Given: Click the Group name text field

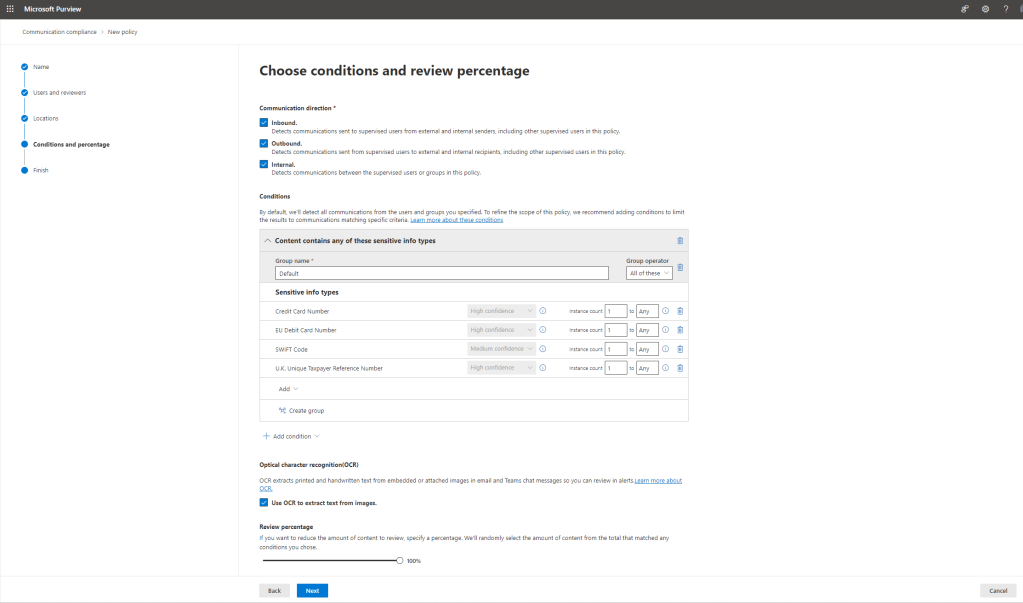Looking at the screenshot, I should 441,273.
